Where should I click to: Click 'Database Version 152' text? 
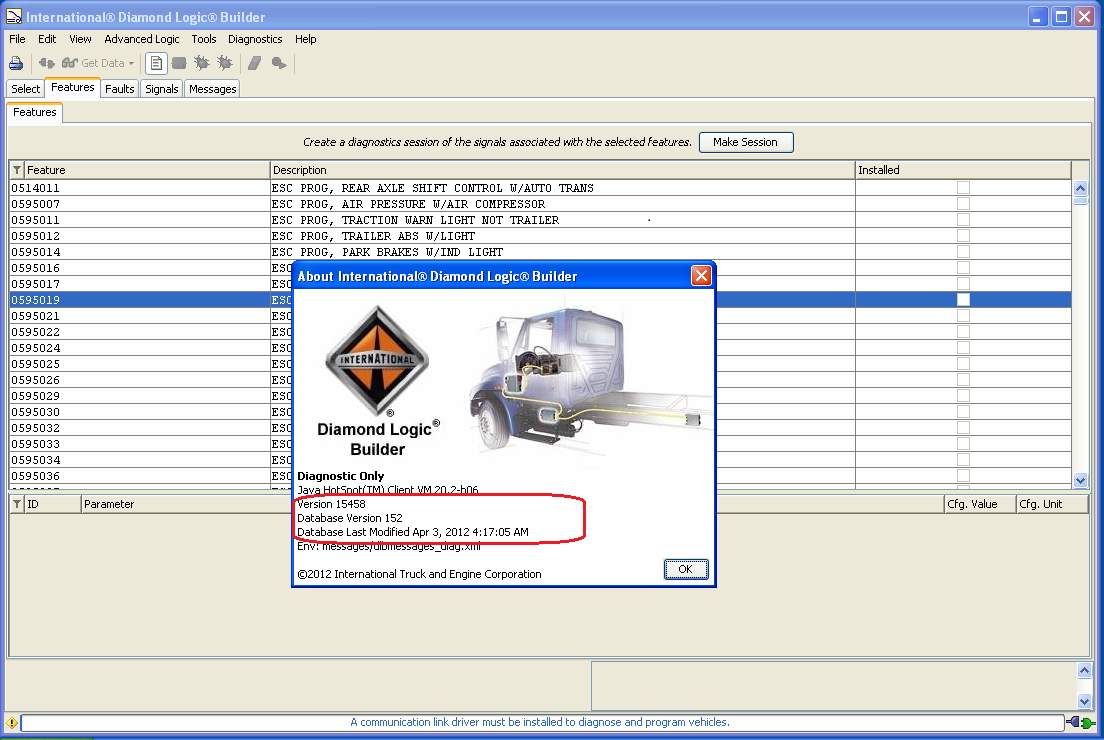[x=350, y=518]
